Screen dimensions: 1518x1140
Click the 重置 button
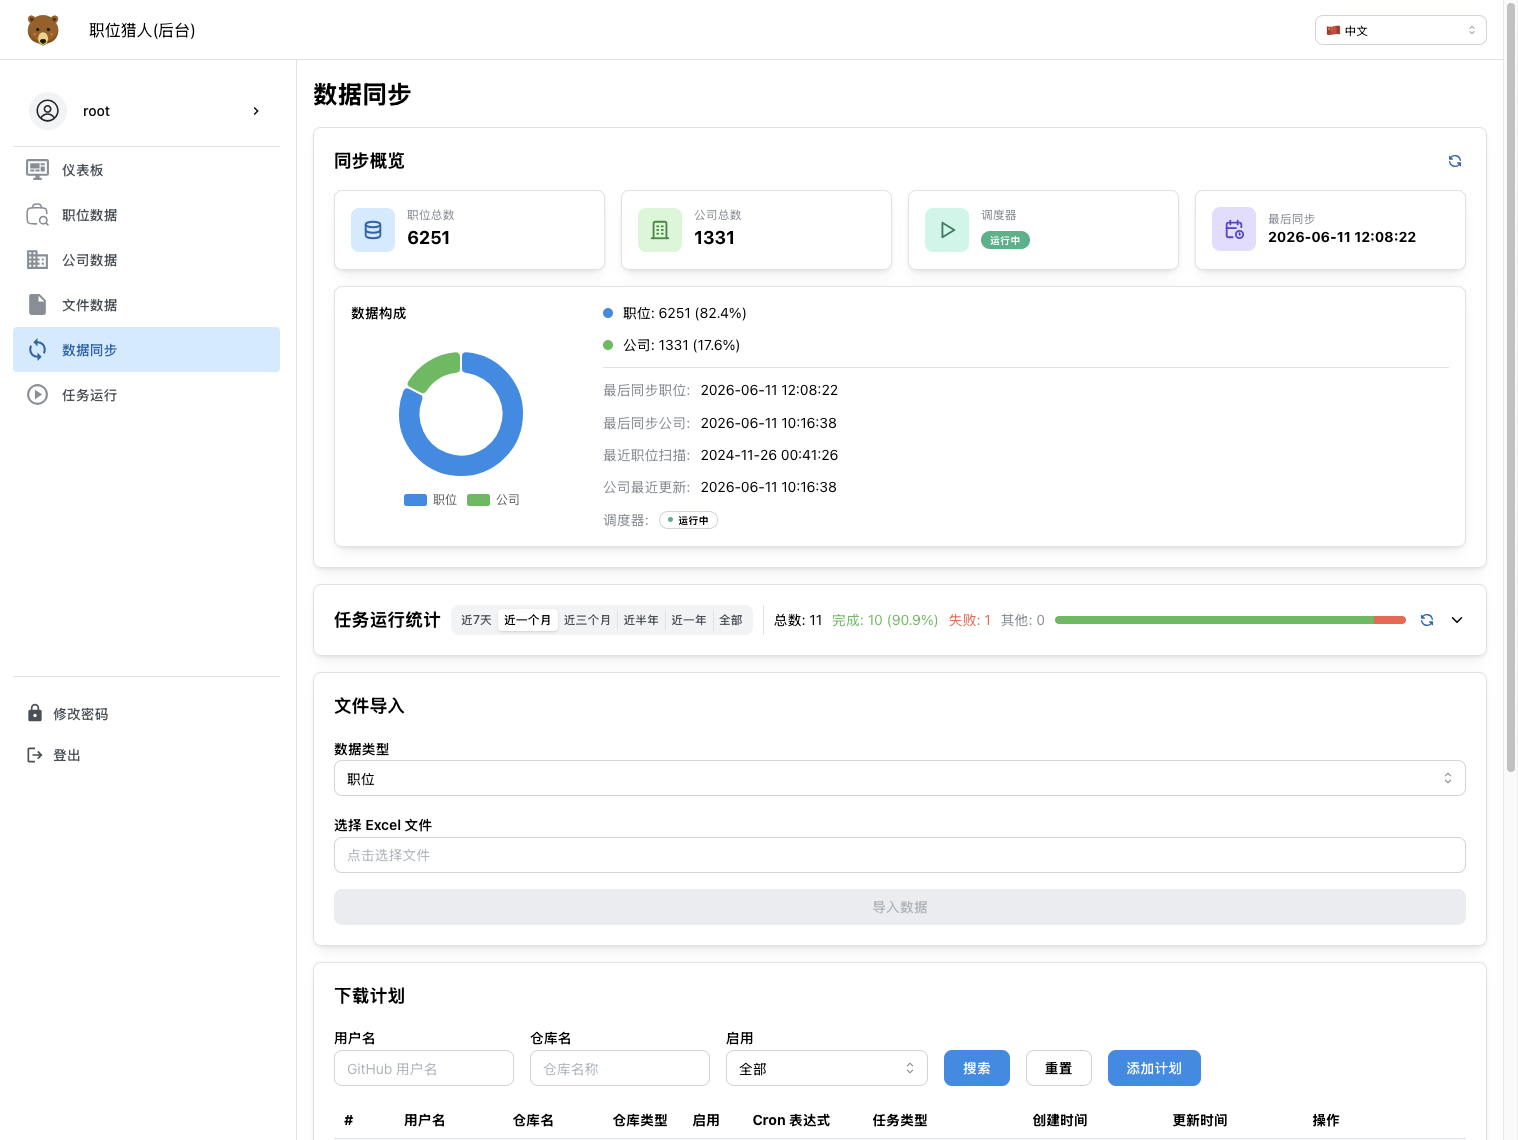point(1059,1068)
